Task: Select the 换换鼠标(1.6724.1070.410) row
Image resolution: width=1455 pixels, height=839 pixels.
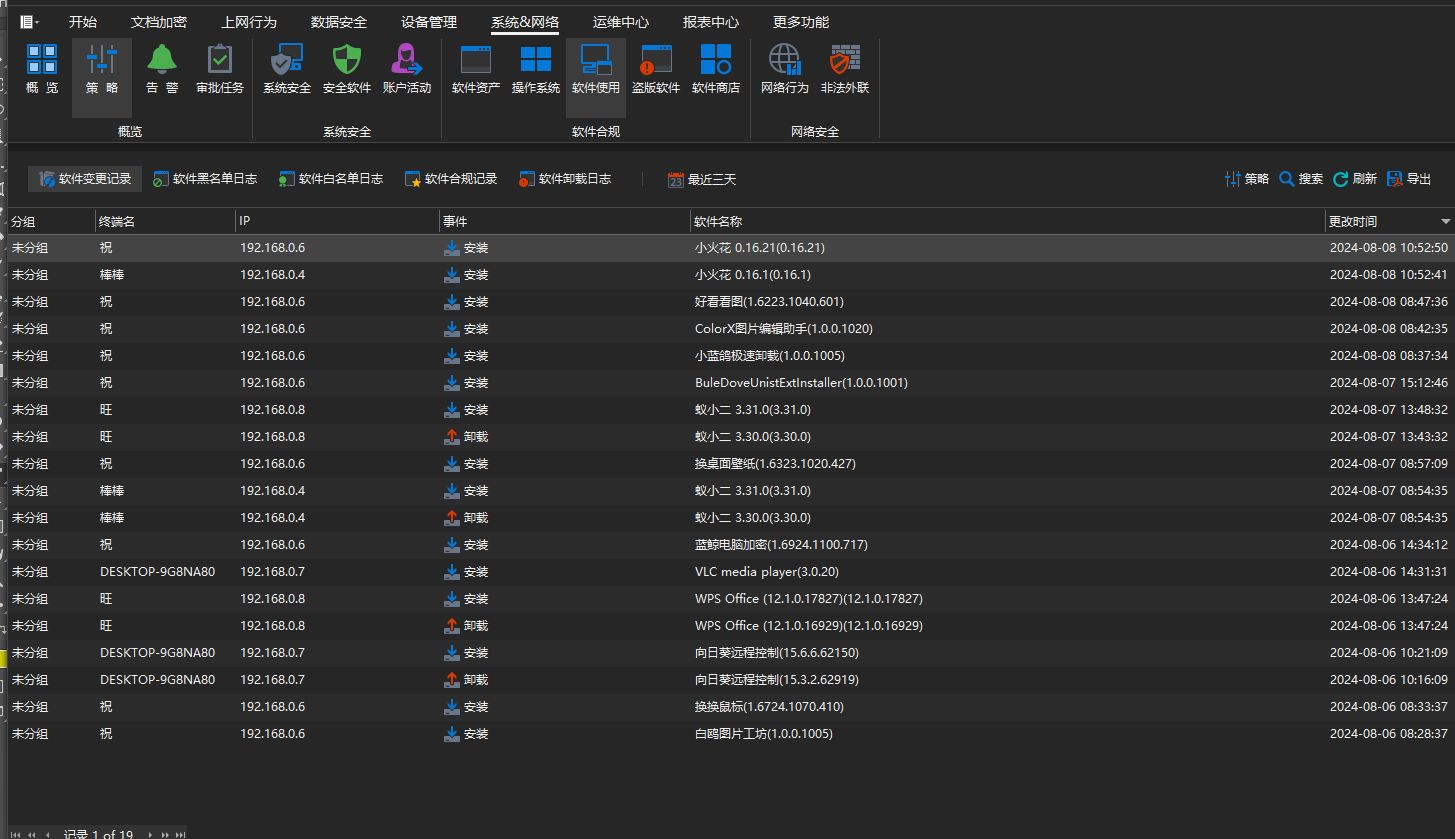Action: (731, 707)
